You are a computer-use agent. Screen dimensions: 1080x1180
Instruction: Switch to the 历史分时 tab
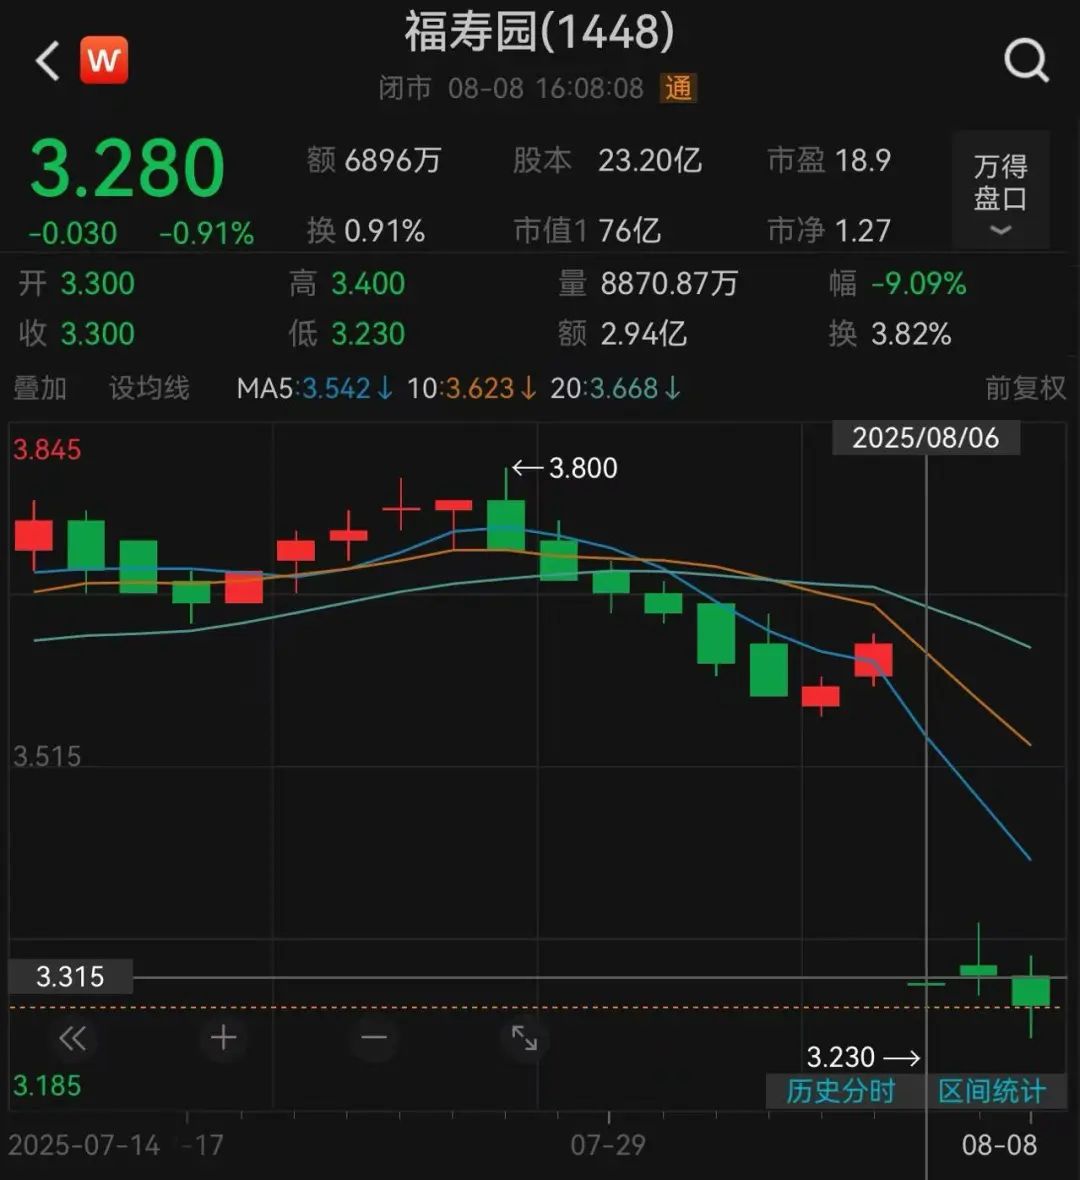[x=840, y=1093]
